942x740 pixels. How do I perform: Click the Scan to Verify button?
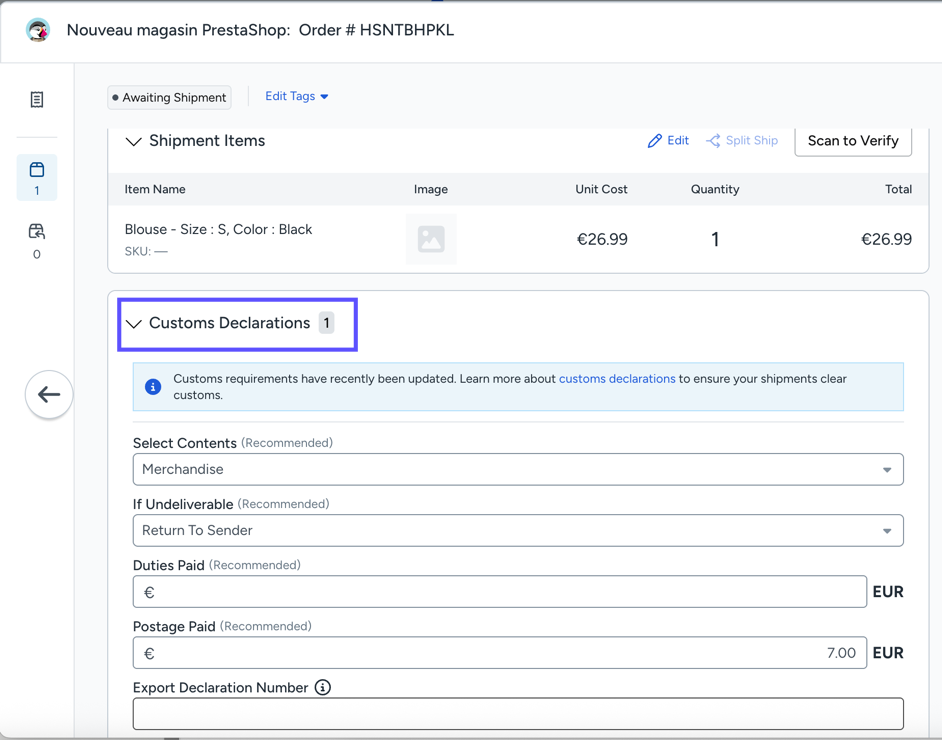853,141
